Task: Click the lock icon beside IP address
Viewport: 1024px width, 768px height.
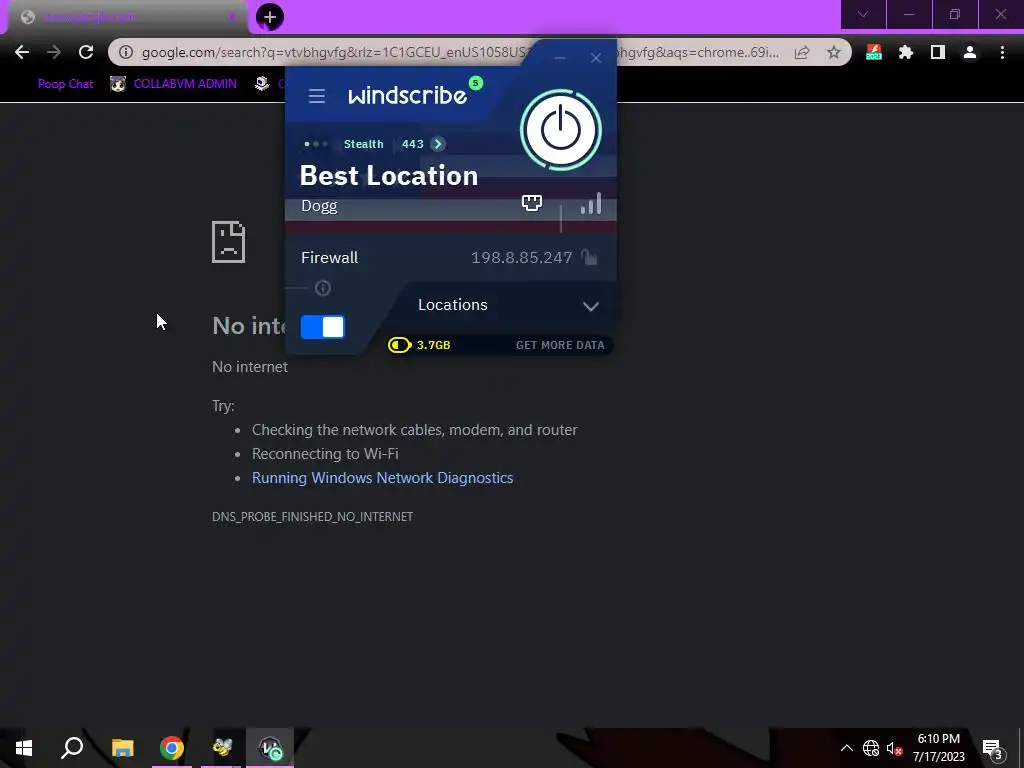Action: coord(589,257)
